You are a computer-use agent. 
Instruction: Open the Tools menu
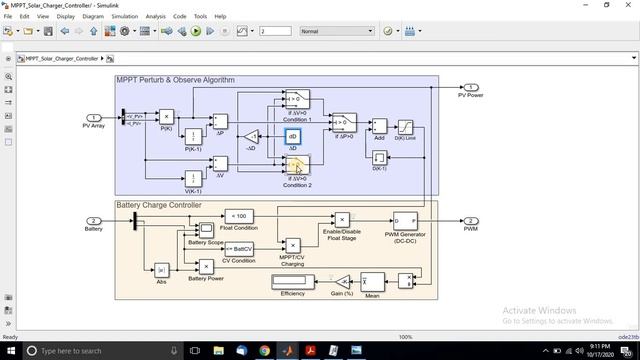coord(200,16)
